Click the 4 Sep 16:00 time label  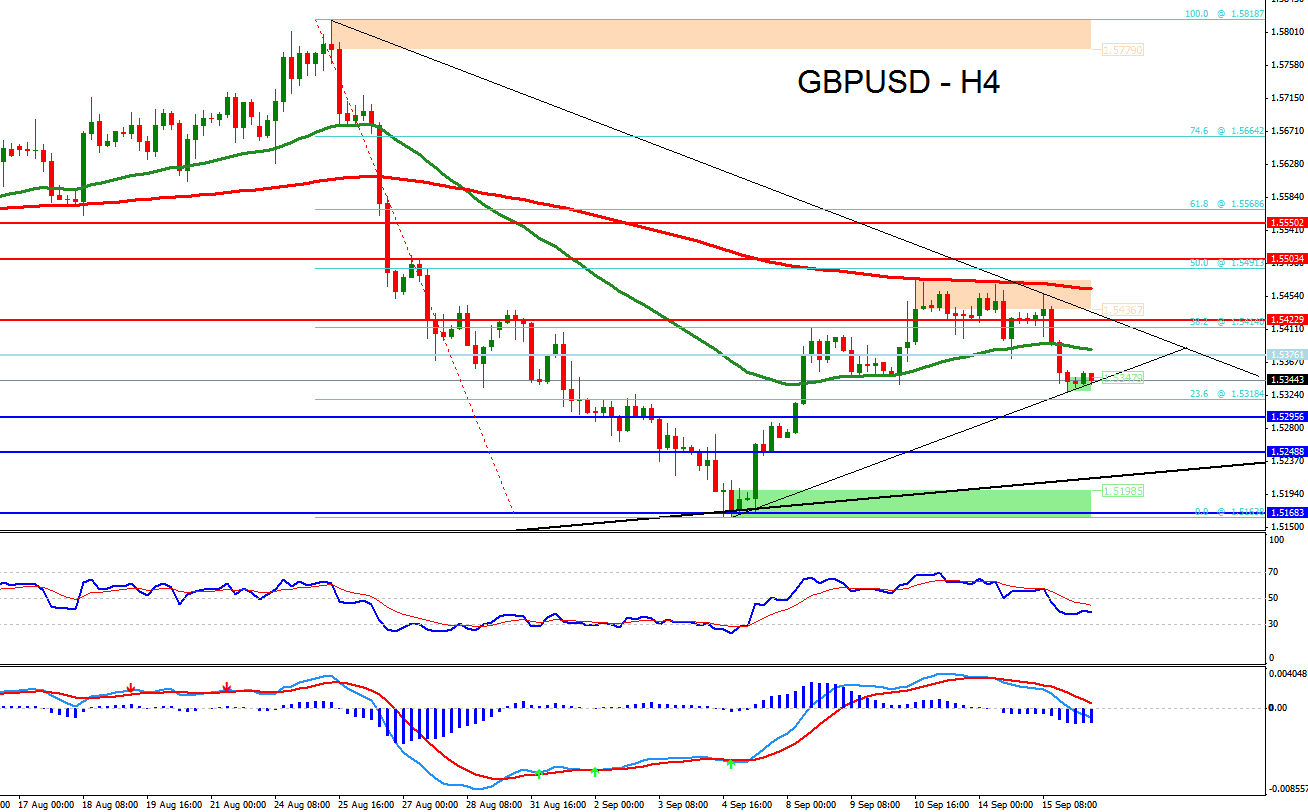749,804
